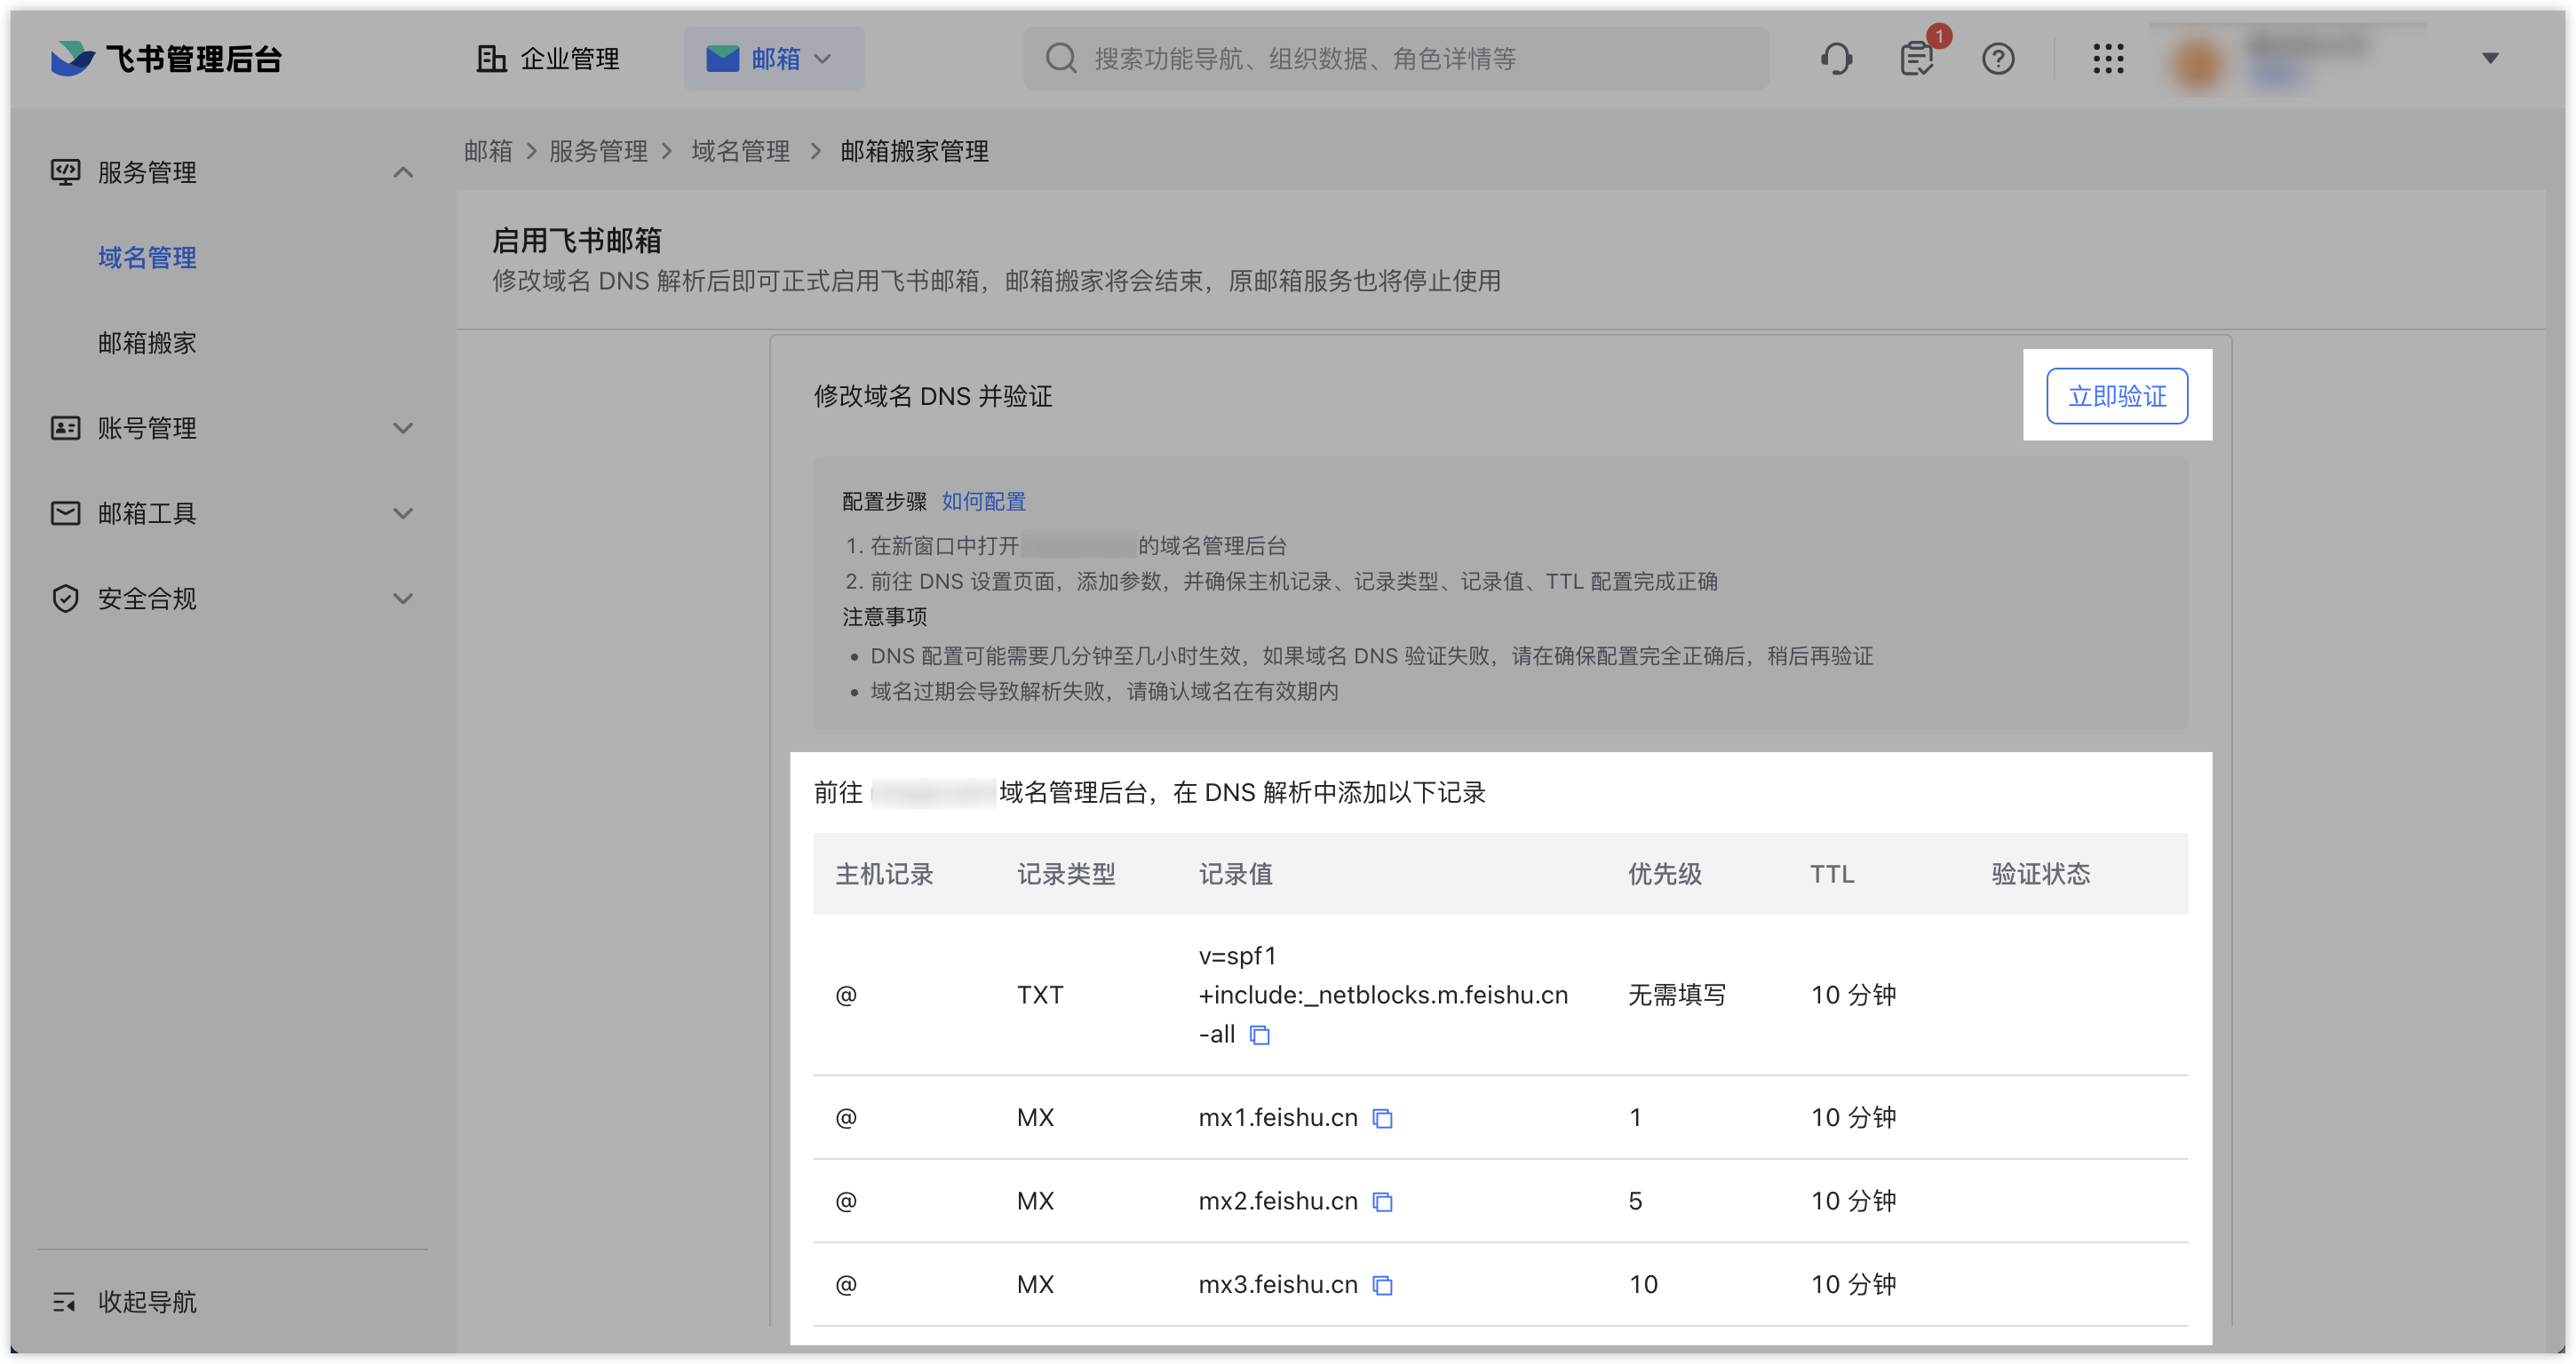Image resolution: width=2576 pixels, height=1364 pixels.
Task: Collapse the 服务管理 sidebar section
Action: coord(402,173)
